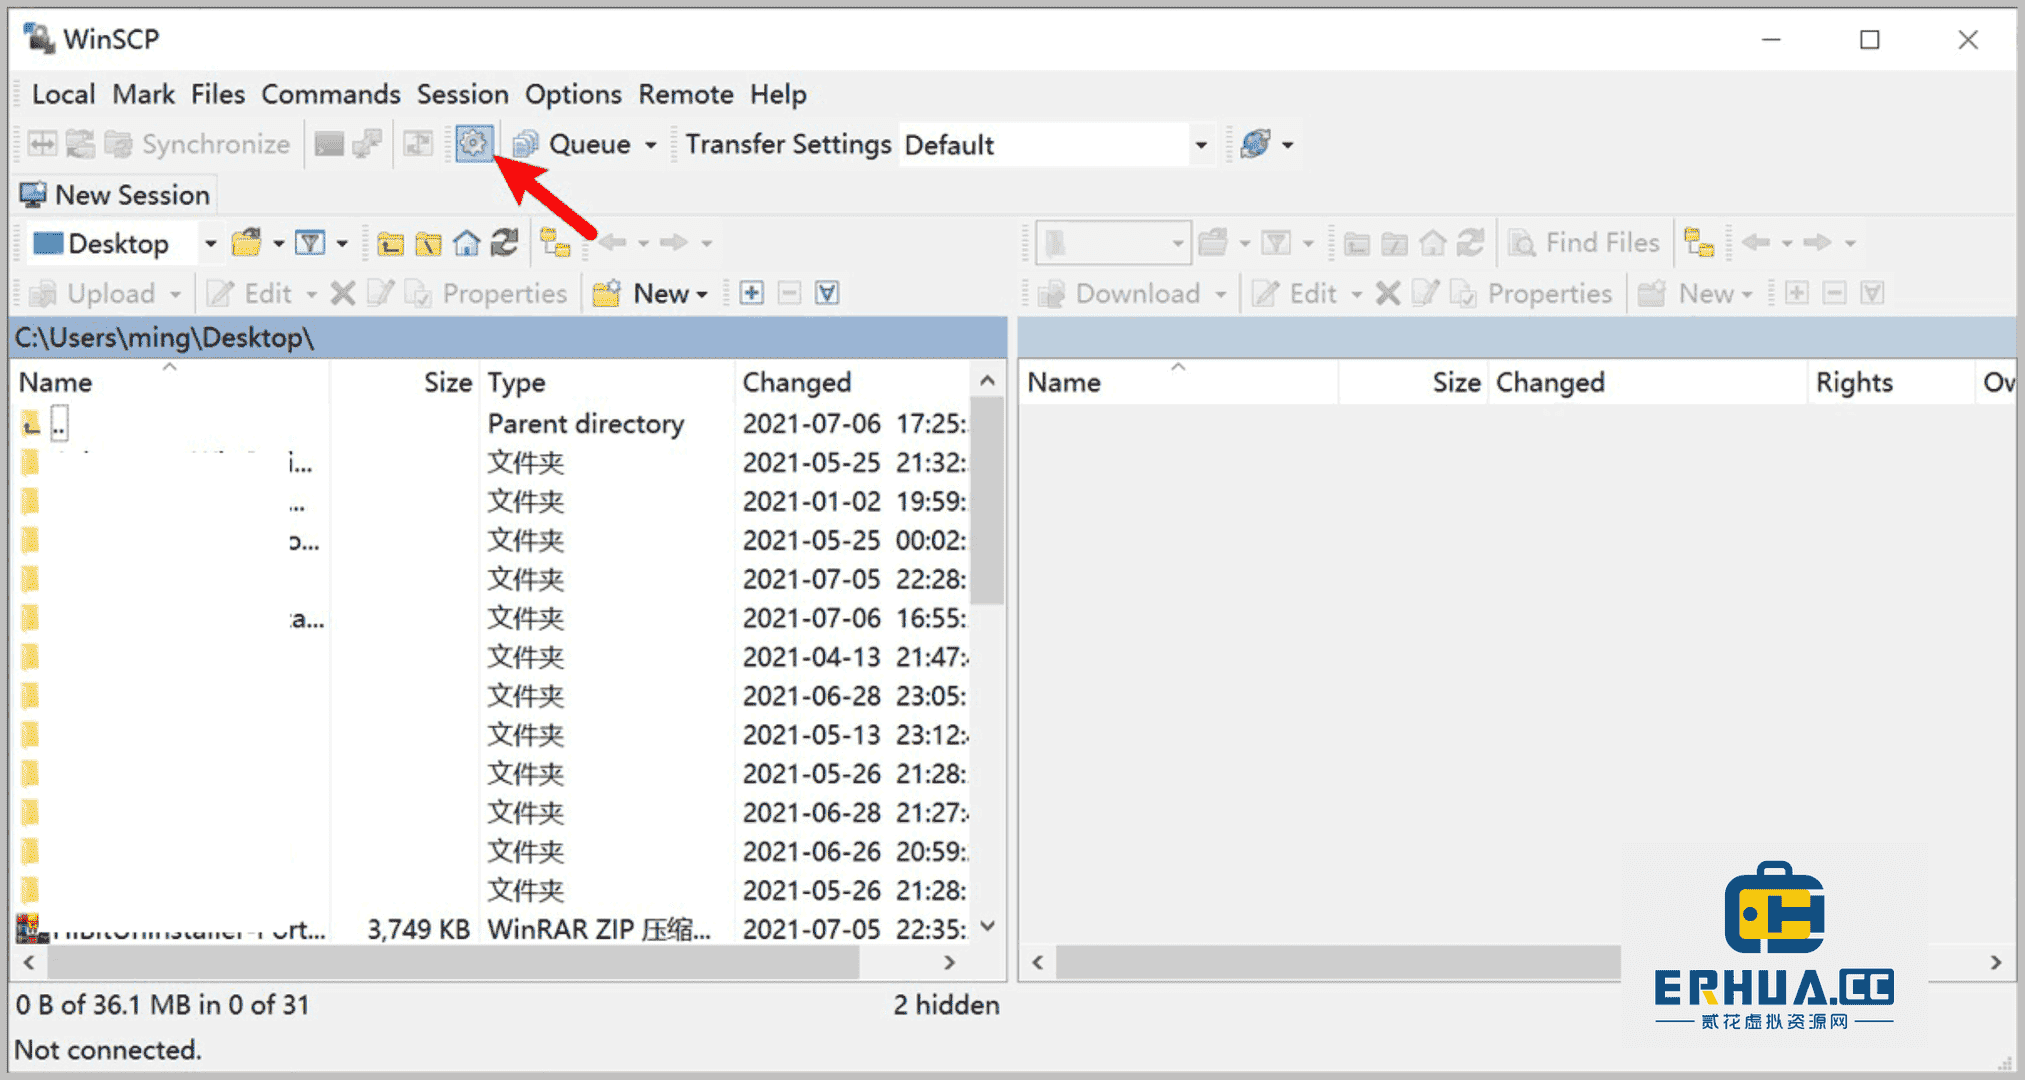Image resolution: width=2025 pixels, height=1080 pixels.
Task: Click the Synchronize toolbar button
Action: (x=198, y=144)
